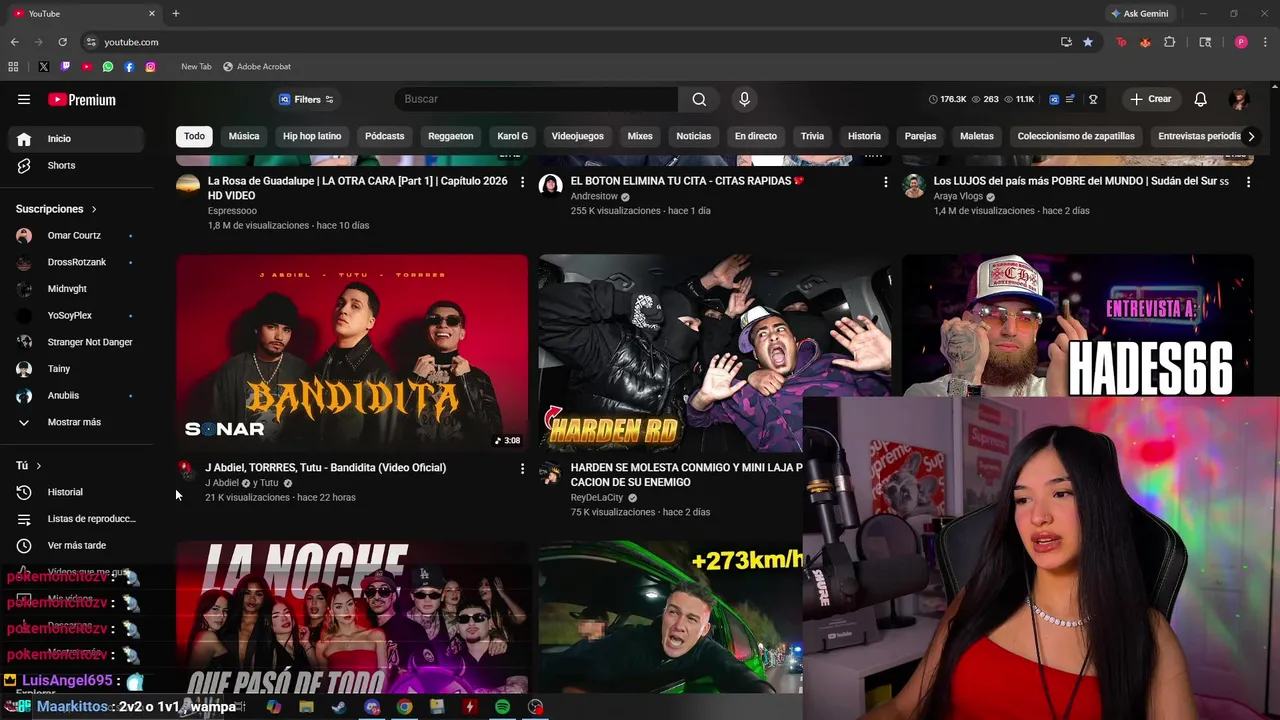Viewport: 1280px width, 720px height.
Task: Start voice search with the microphone
Action: coord(744,99)
